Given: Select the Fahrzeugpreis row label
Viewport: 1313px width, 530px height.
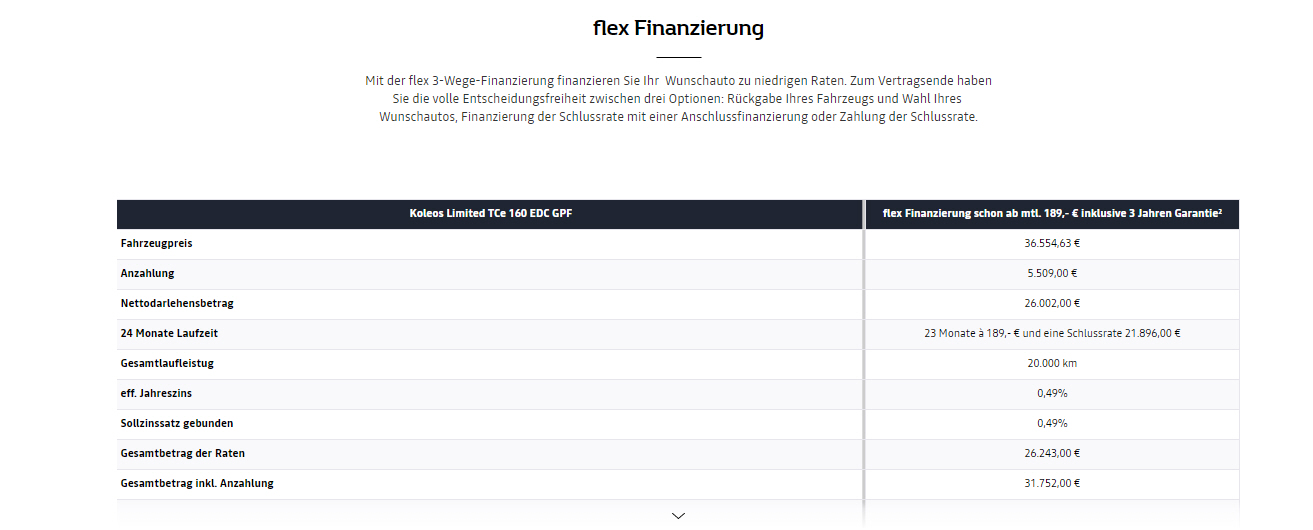Looking at the screenshot, I should pyautogui.click(x=156, y=243).
